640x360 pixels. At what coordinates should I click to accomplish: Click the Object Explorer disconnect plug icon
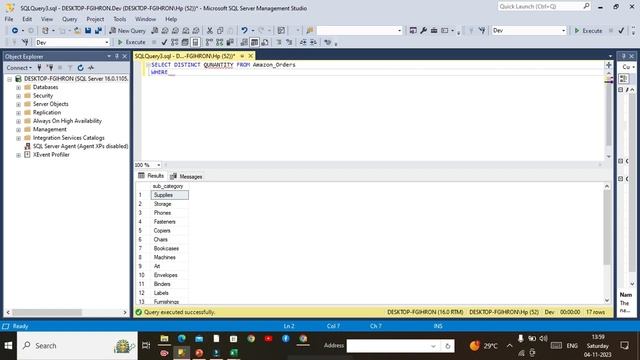[50, 68]
